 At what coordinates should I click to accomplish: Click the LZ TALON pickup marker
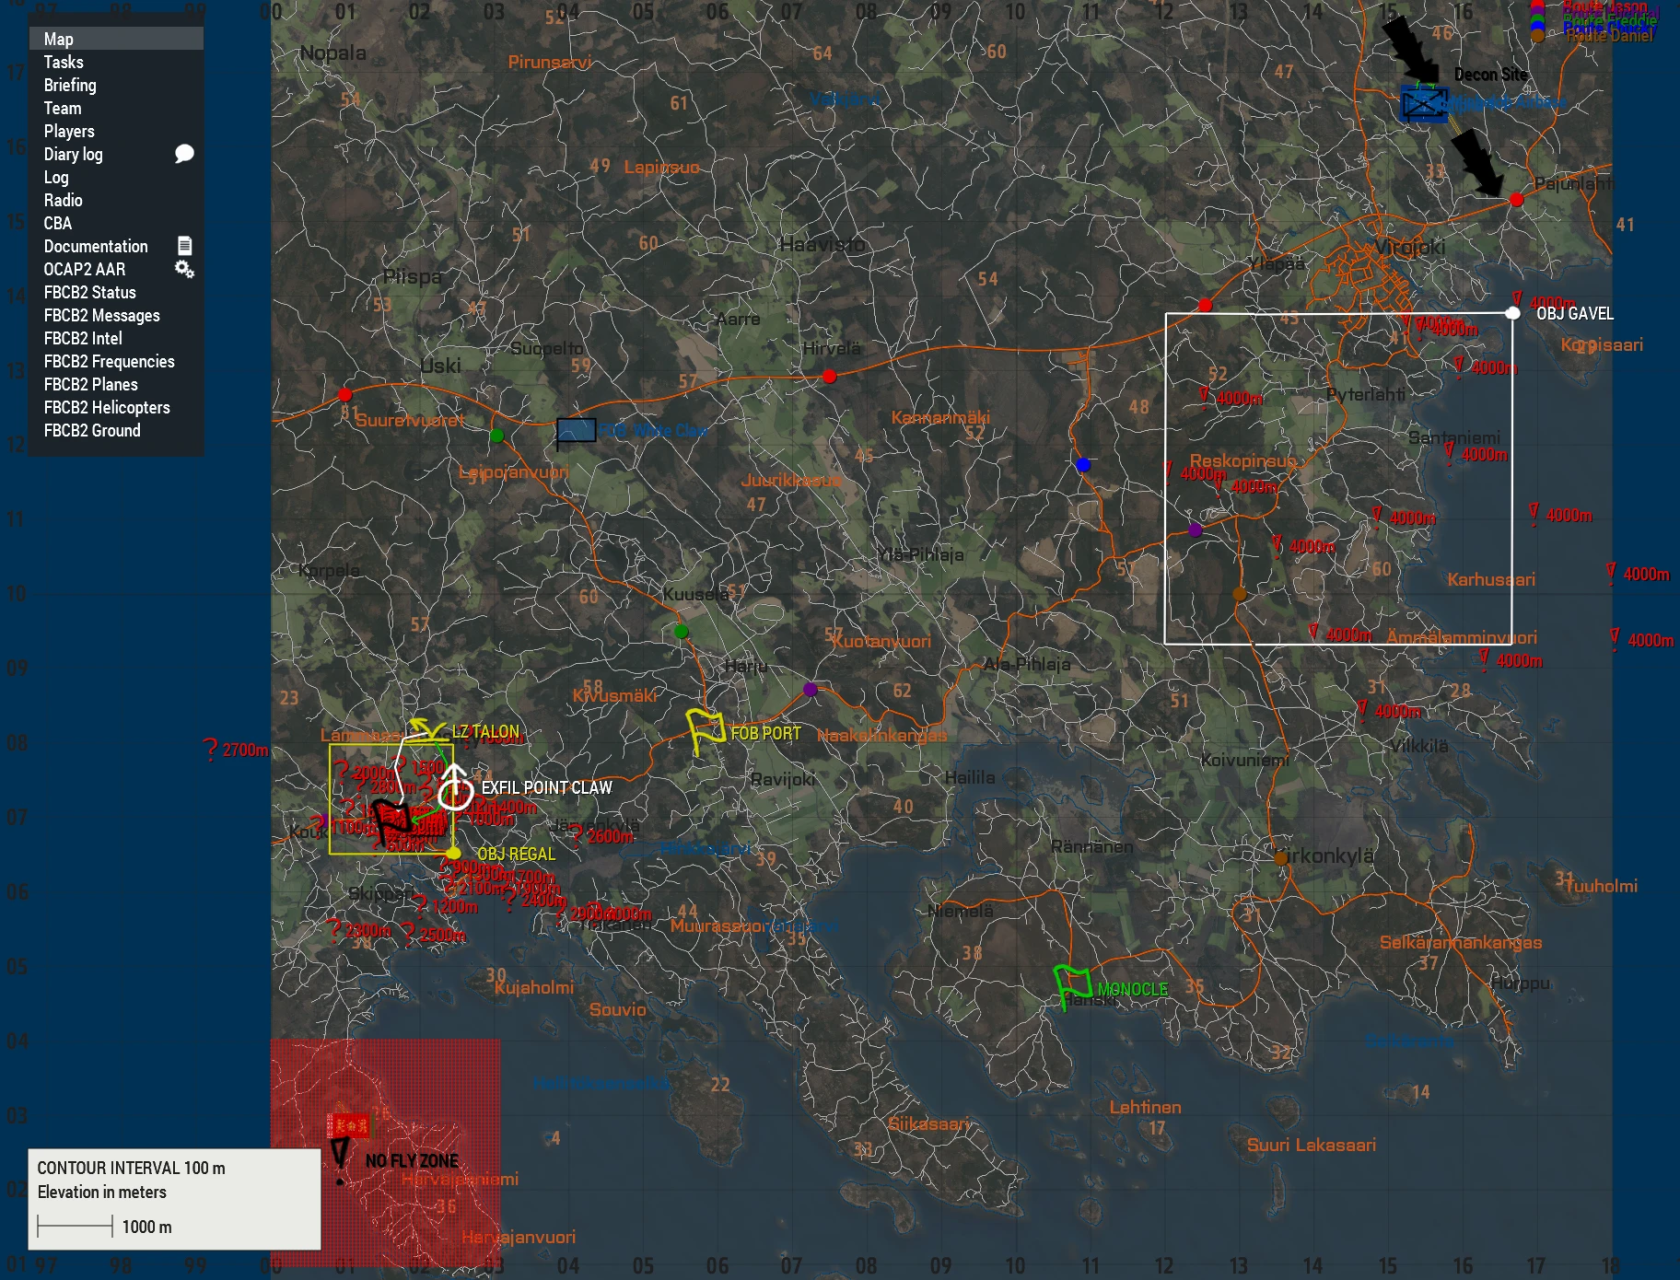coord(428,727)
